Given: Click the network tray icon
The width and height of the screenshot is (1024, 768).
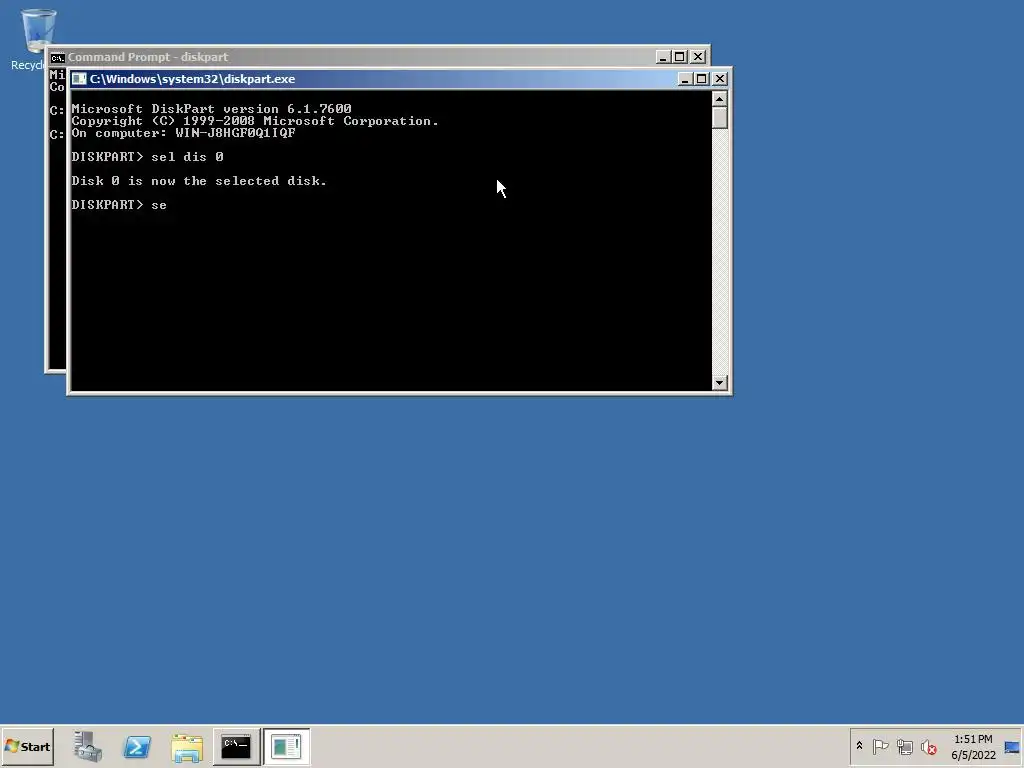Looking at the screenshot, I should 904,746.
